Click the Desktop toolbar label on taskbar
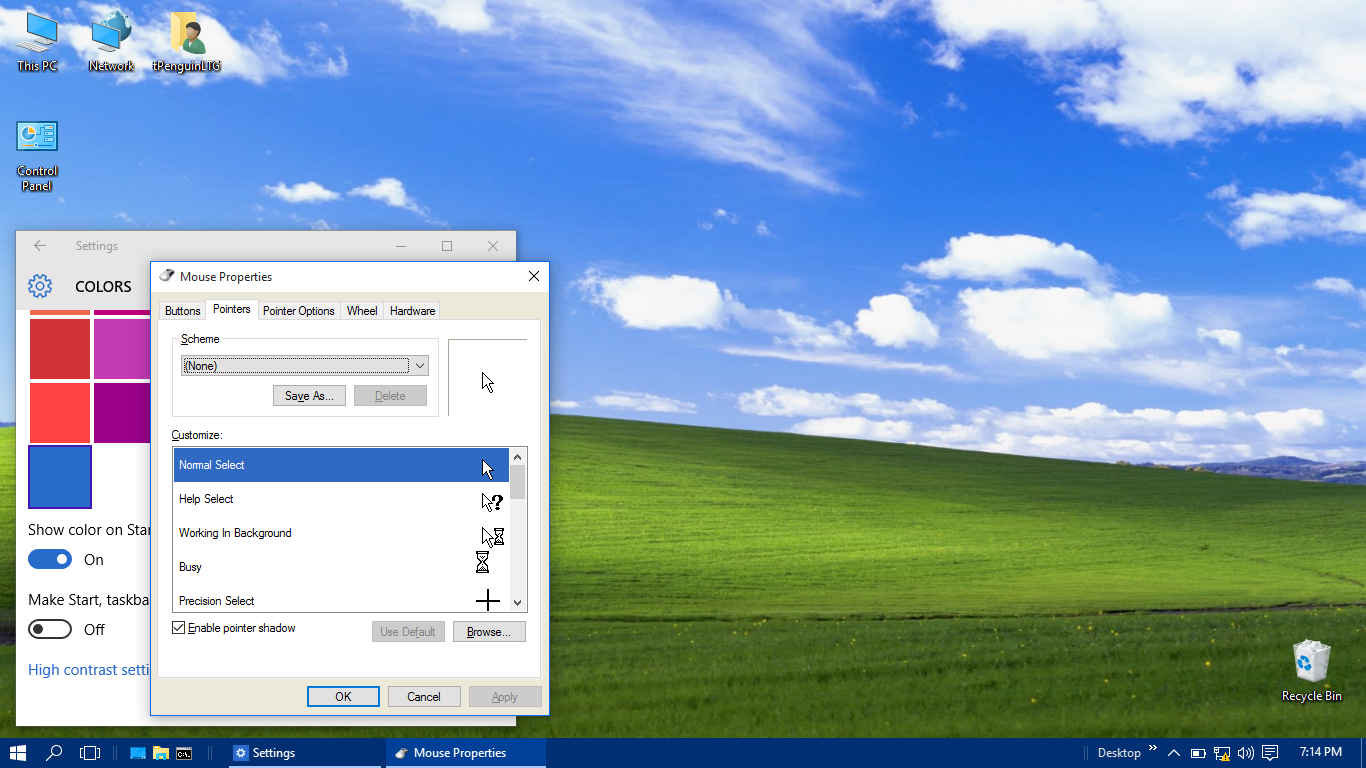The width and height of the screenshot is (1366, 768). (1119, 753)
